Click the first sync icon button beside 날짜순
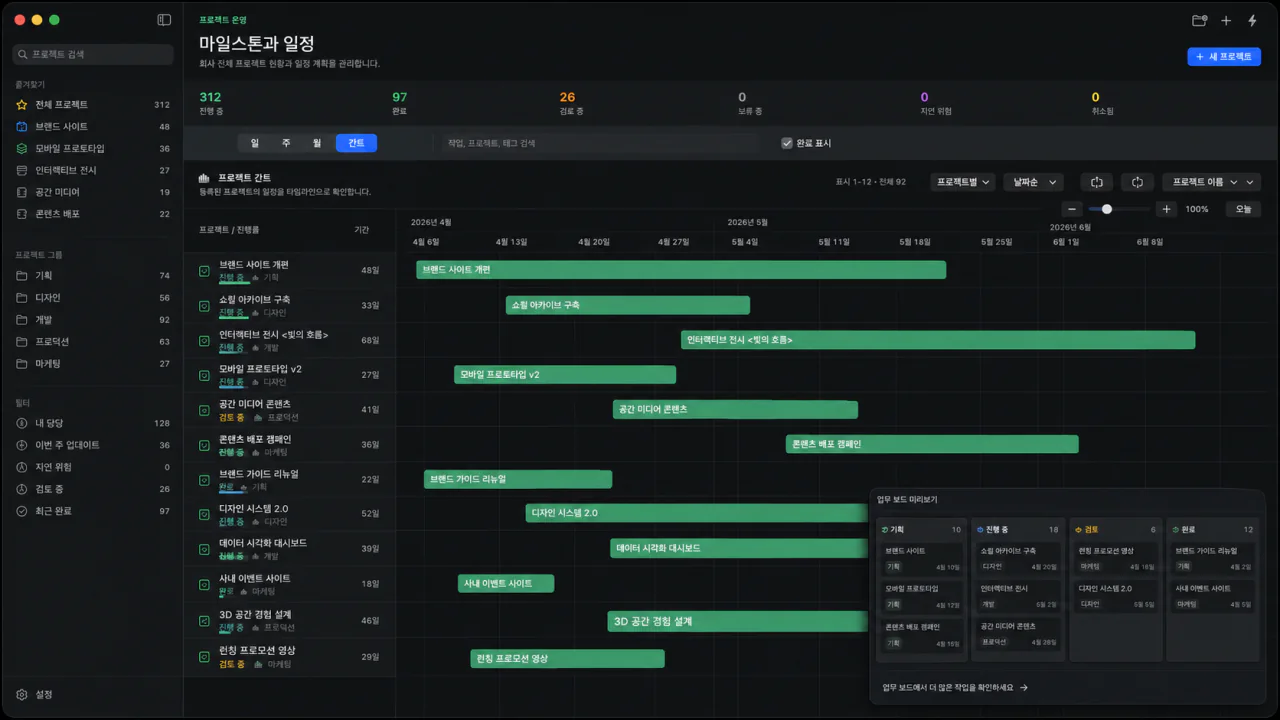1280x720 pixels. (x=1097, y=182)
